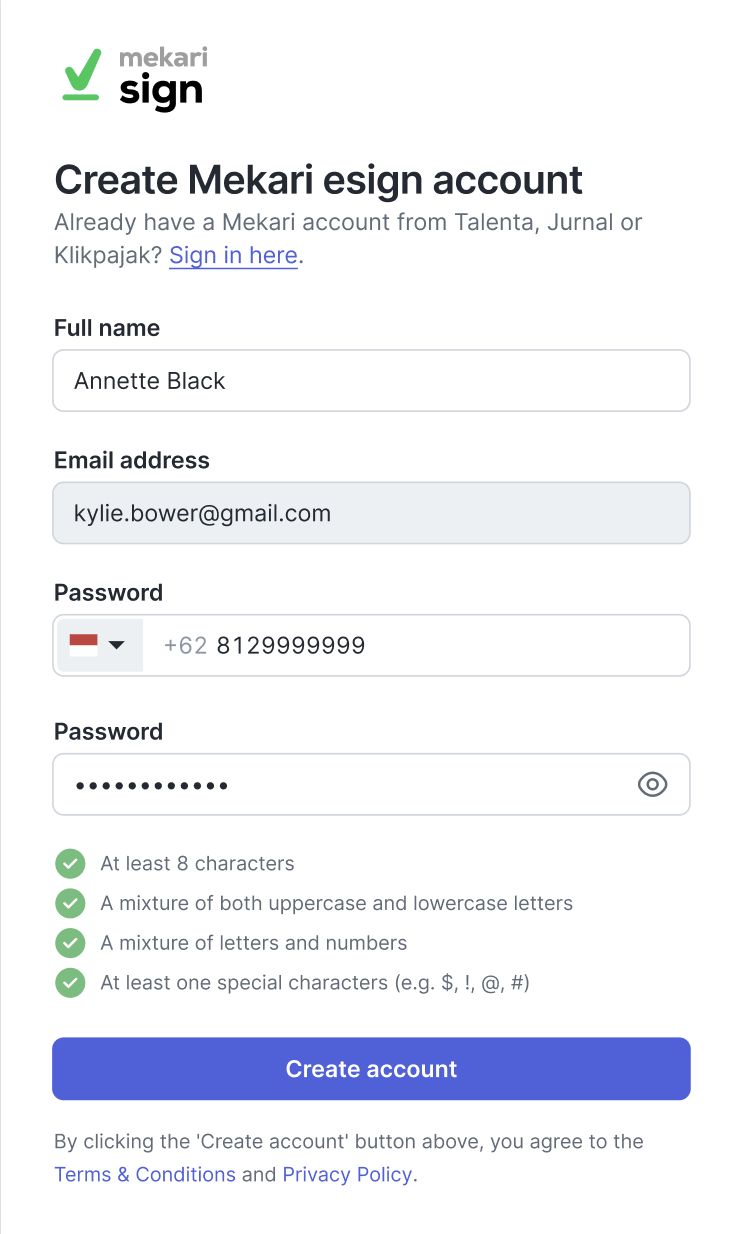The image size is (730, 1234).
Task: Click the Email address field
Action: point(371,514)
